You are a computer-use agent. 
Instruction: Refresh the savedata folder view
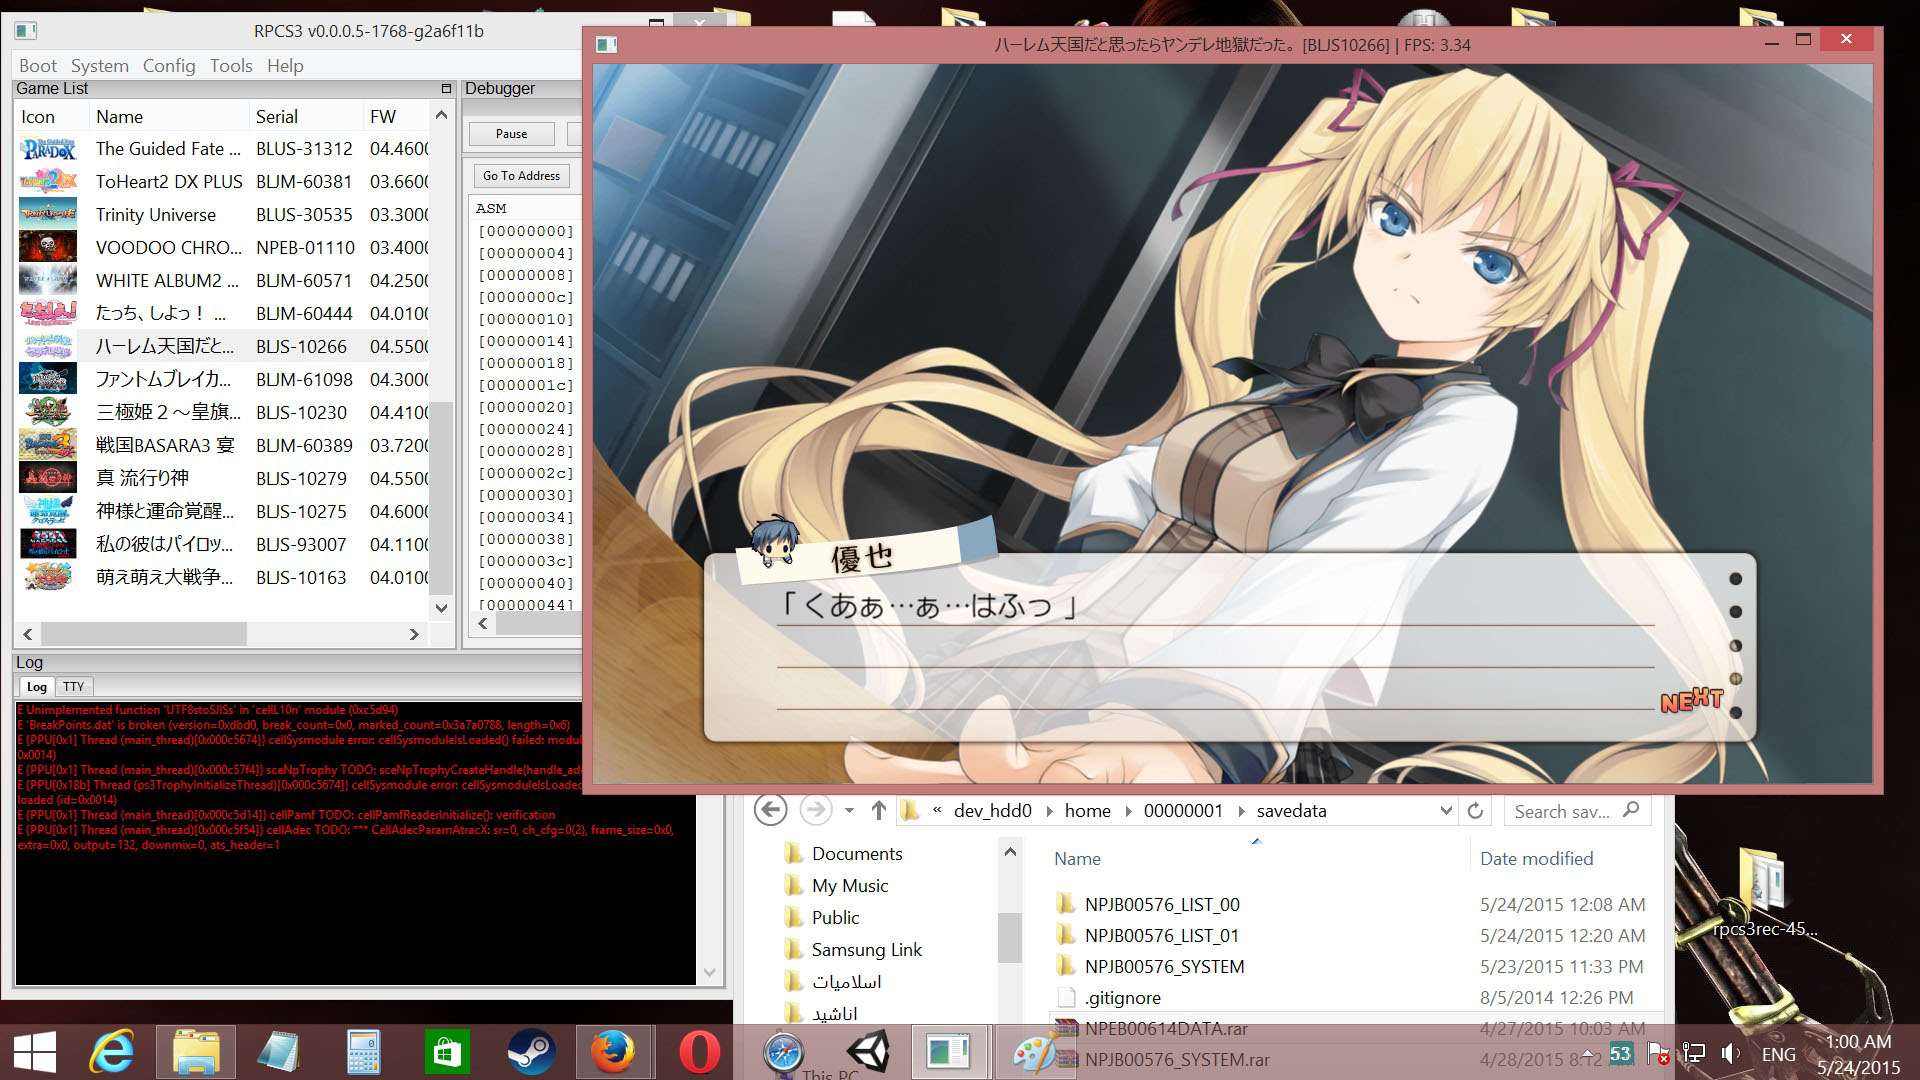[x=1475, y=810]
